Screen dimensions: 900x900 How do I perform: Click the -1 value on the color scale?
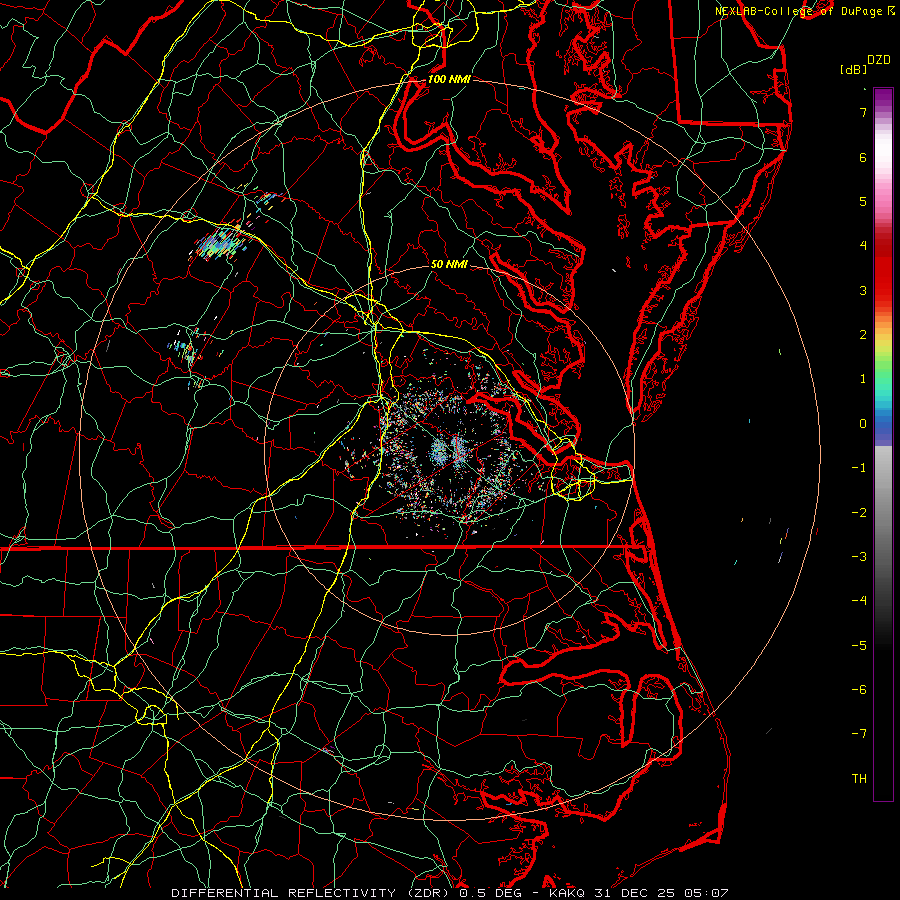coord(859,468)
